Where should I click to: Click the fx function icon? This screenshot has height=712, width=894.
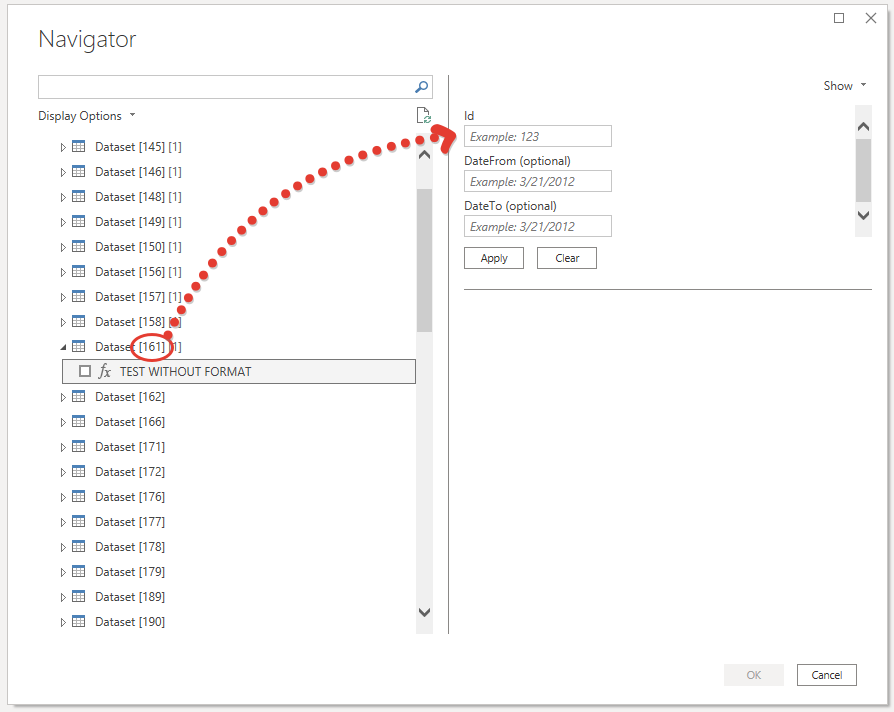105,372
